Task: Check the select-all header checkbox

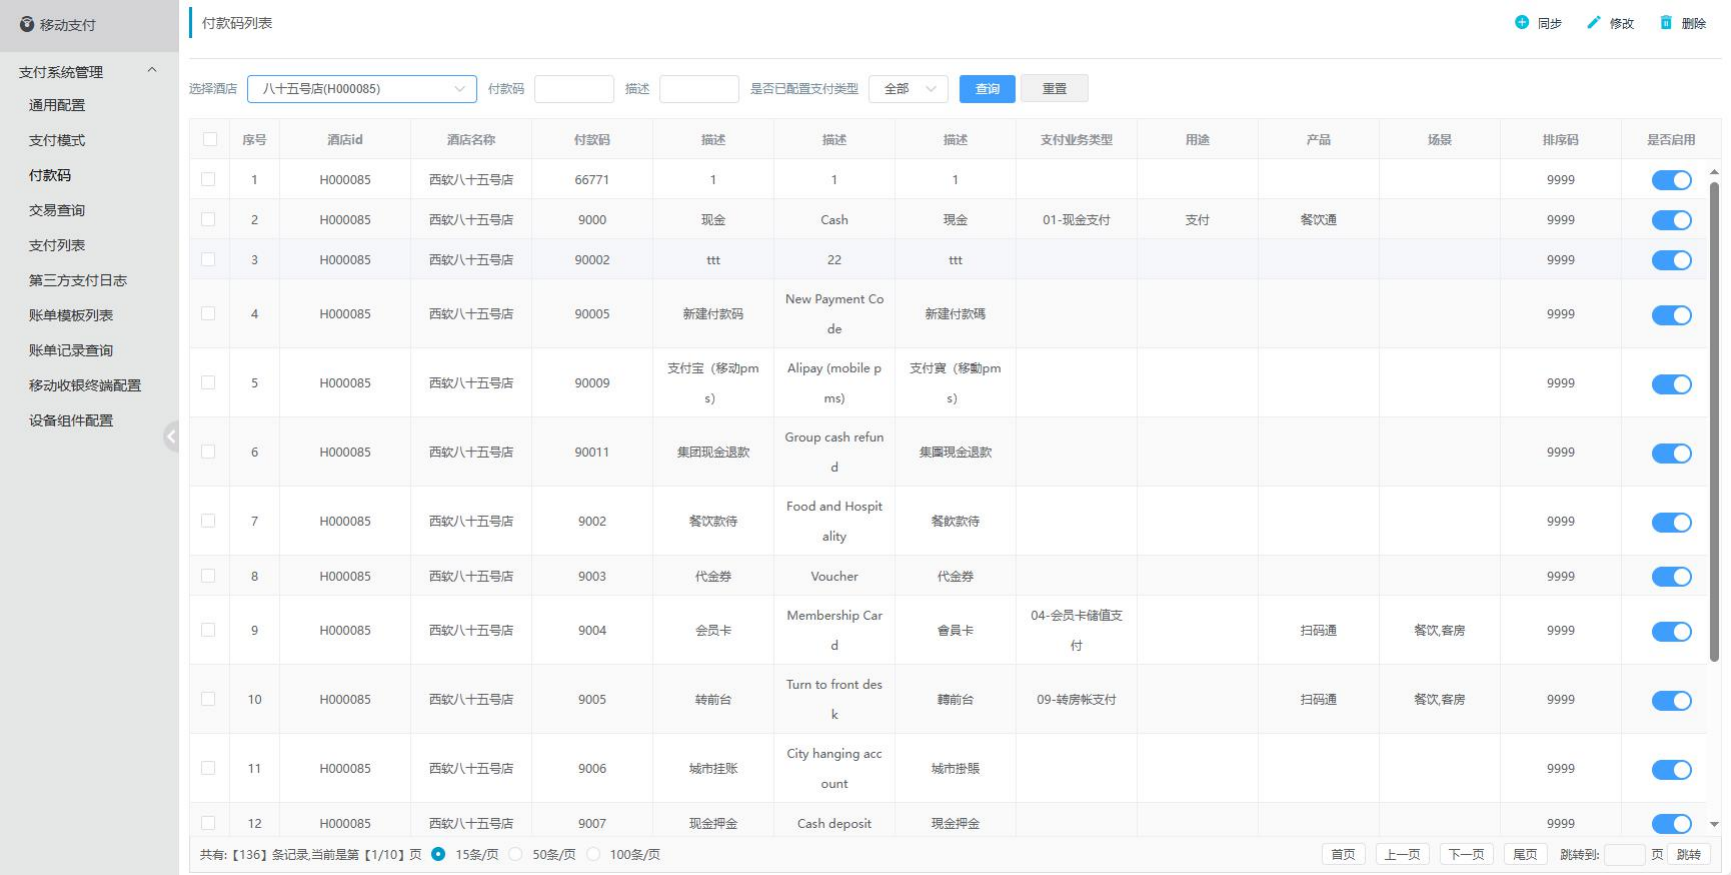Action: [x=210, y=139]
